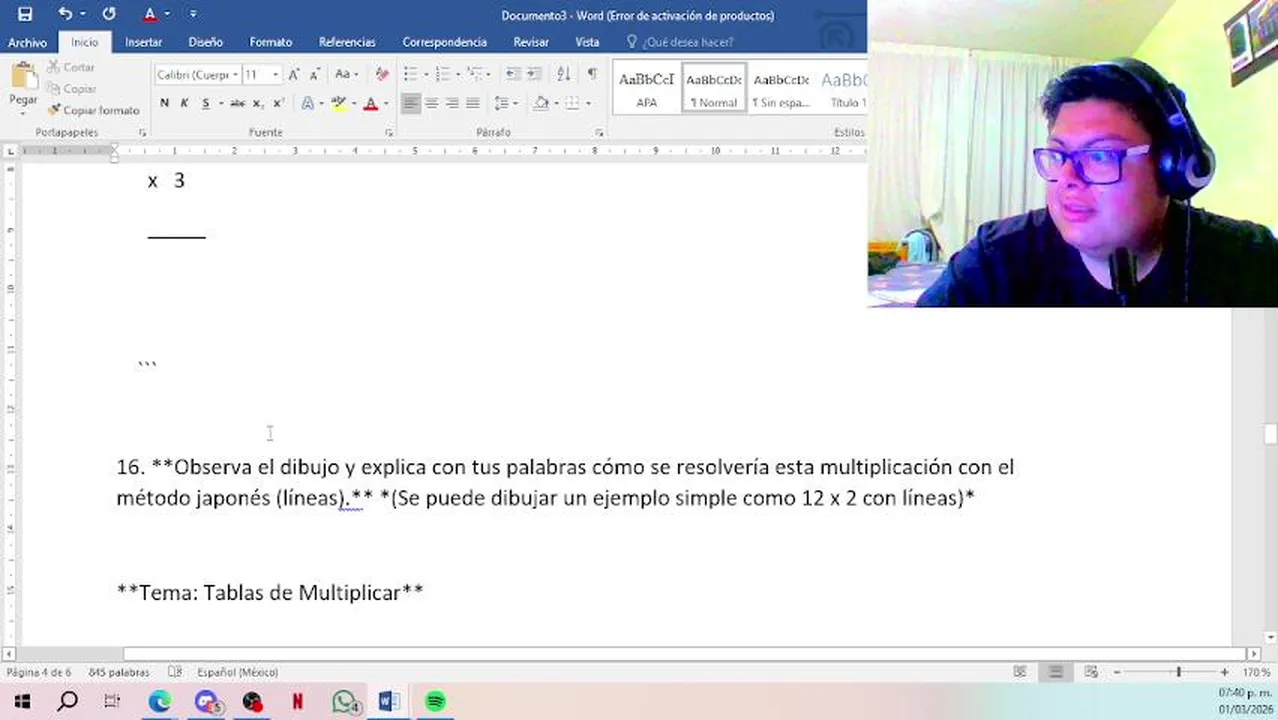Switch to Read Mode view

(1020, 672)
